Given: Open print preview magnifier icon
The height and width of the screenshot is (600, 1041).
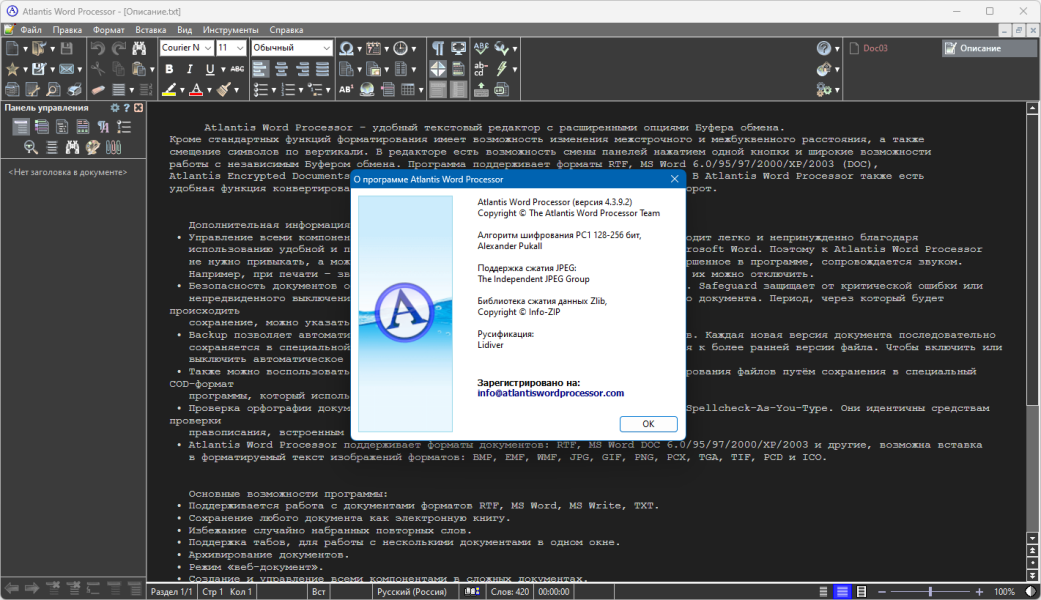Looking at the screenshot, I should (53, 90).
